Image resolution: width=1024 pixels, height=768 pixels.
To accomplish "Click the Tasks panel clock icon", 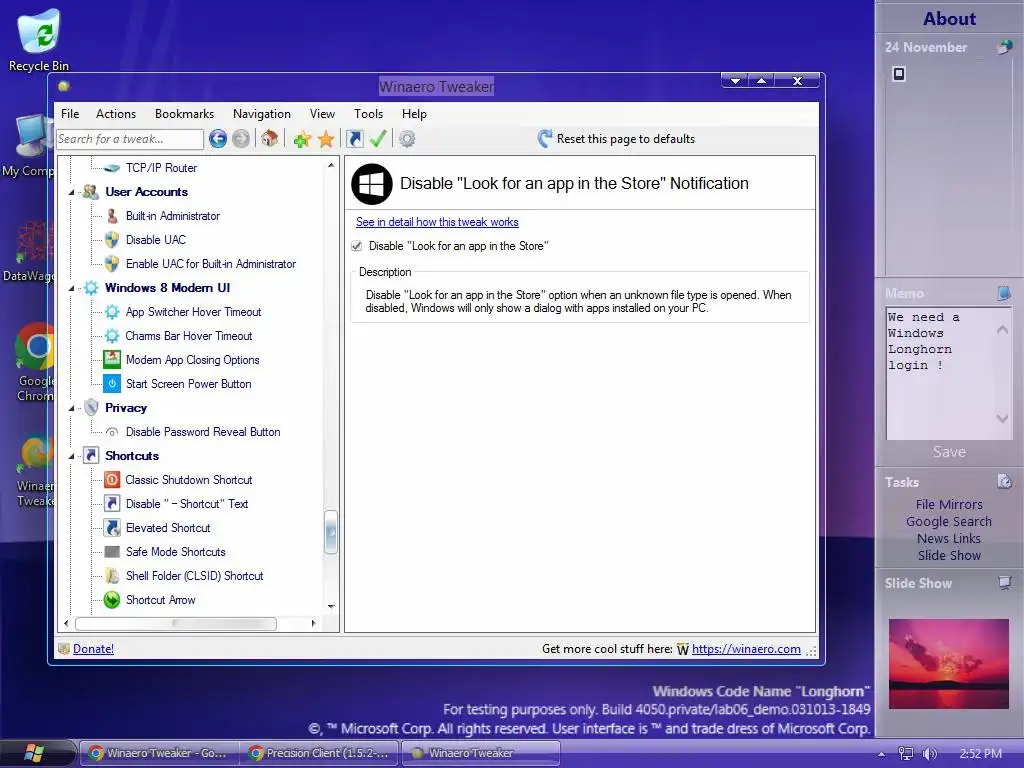I will [x=1004, y=482].
